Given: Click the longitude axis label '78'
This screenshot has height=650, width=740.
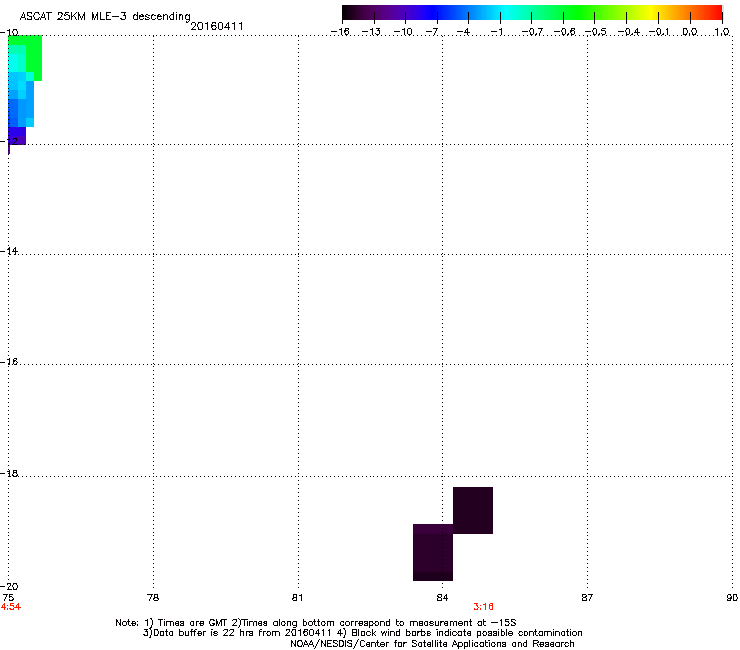Looking at the screenshot, I should tap(153, 598).
